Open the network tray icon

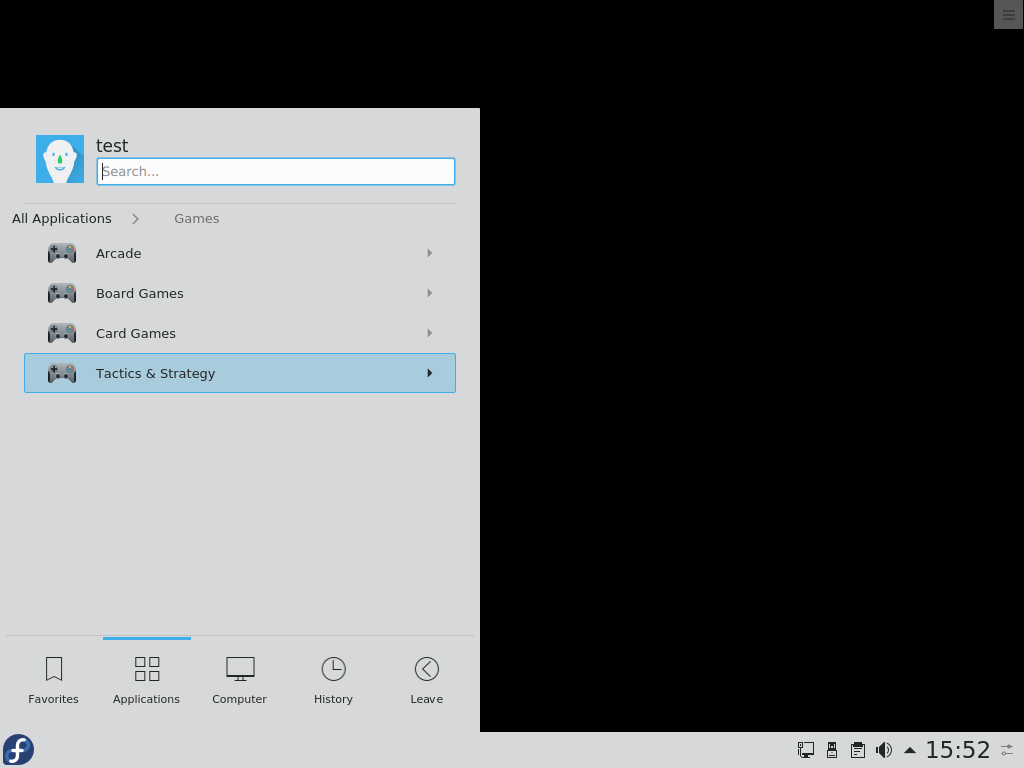[x=806, y=750]
